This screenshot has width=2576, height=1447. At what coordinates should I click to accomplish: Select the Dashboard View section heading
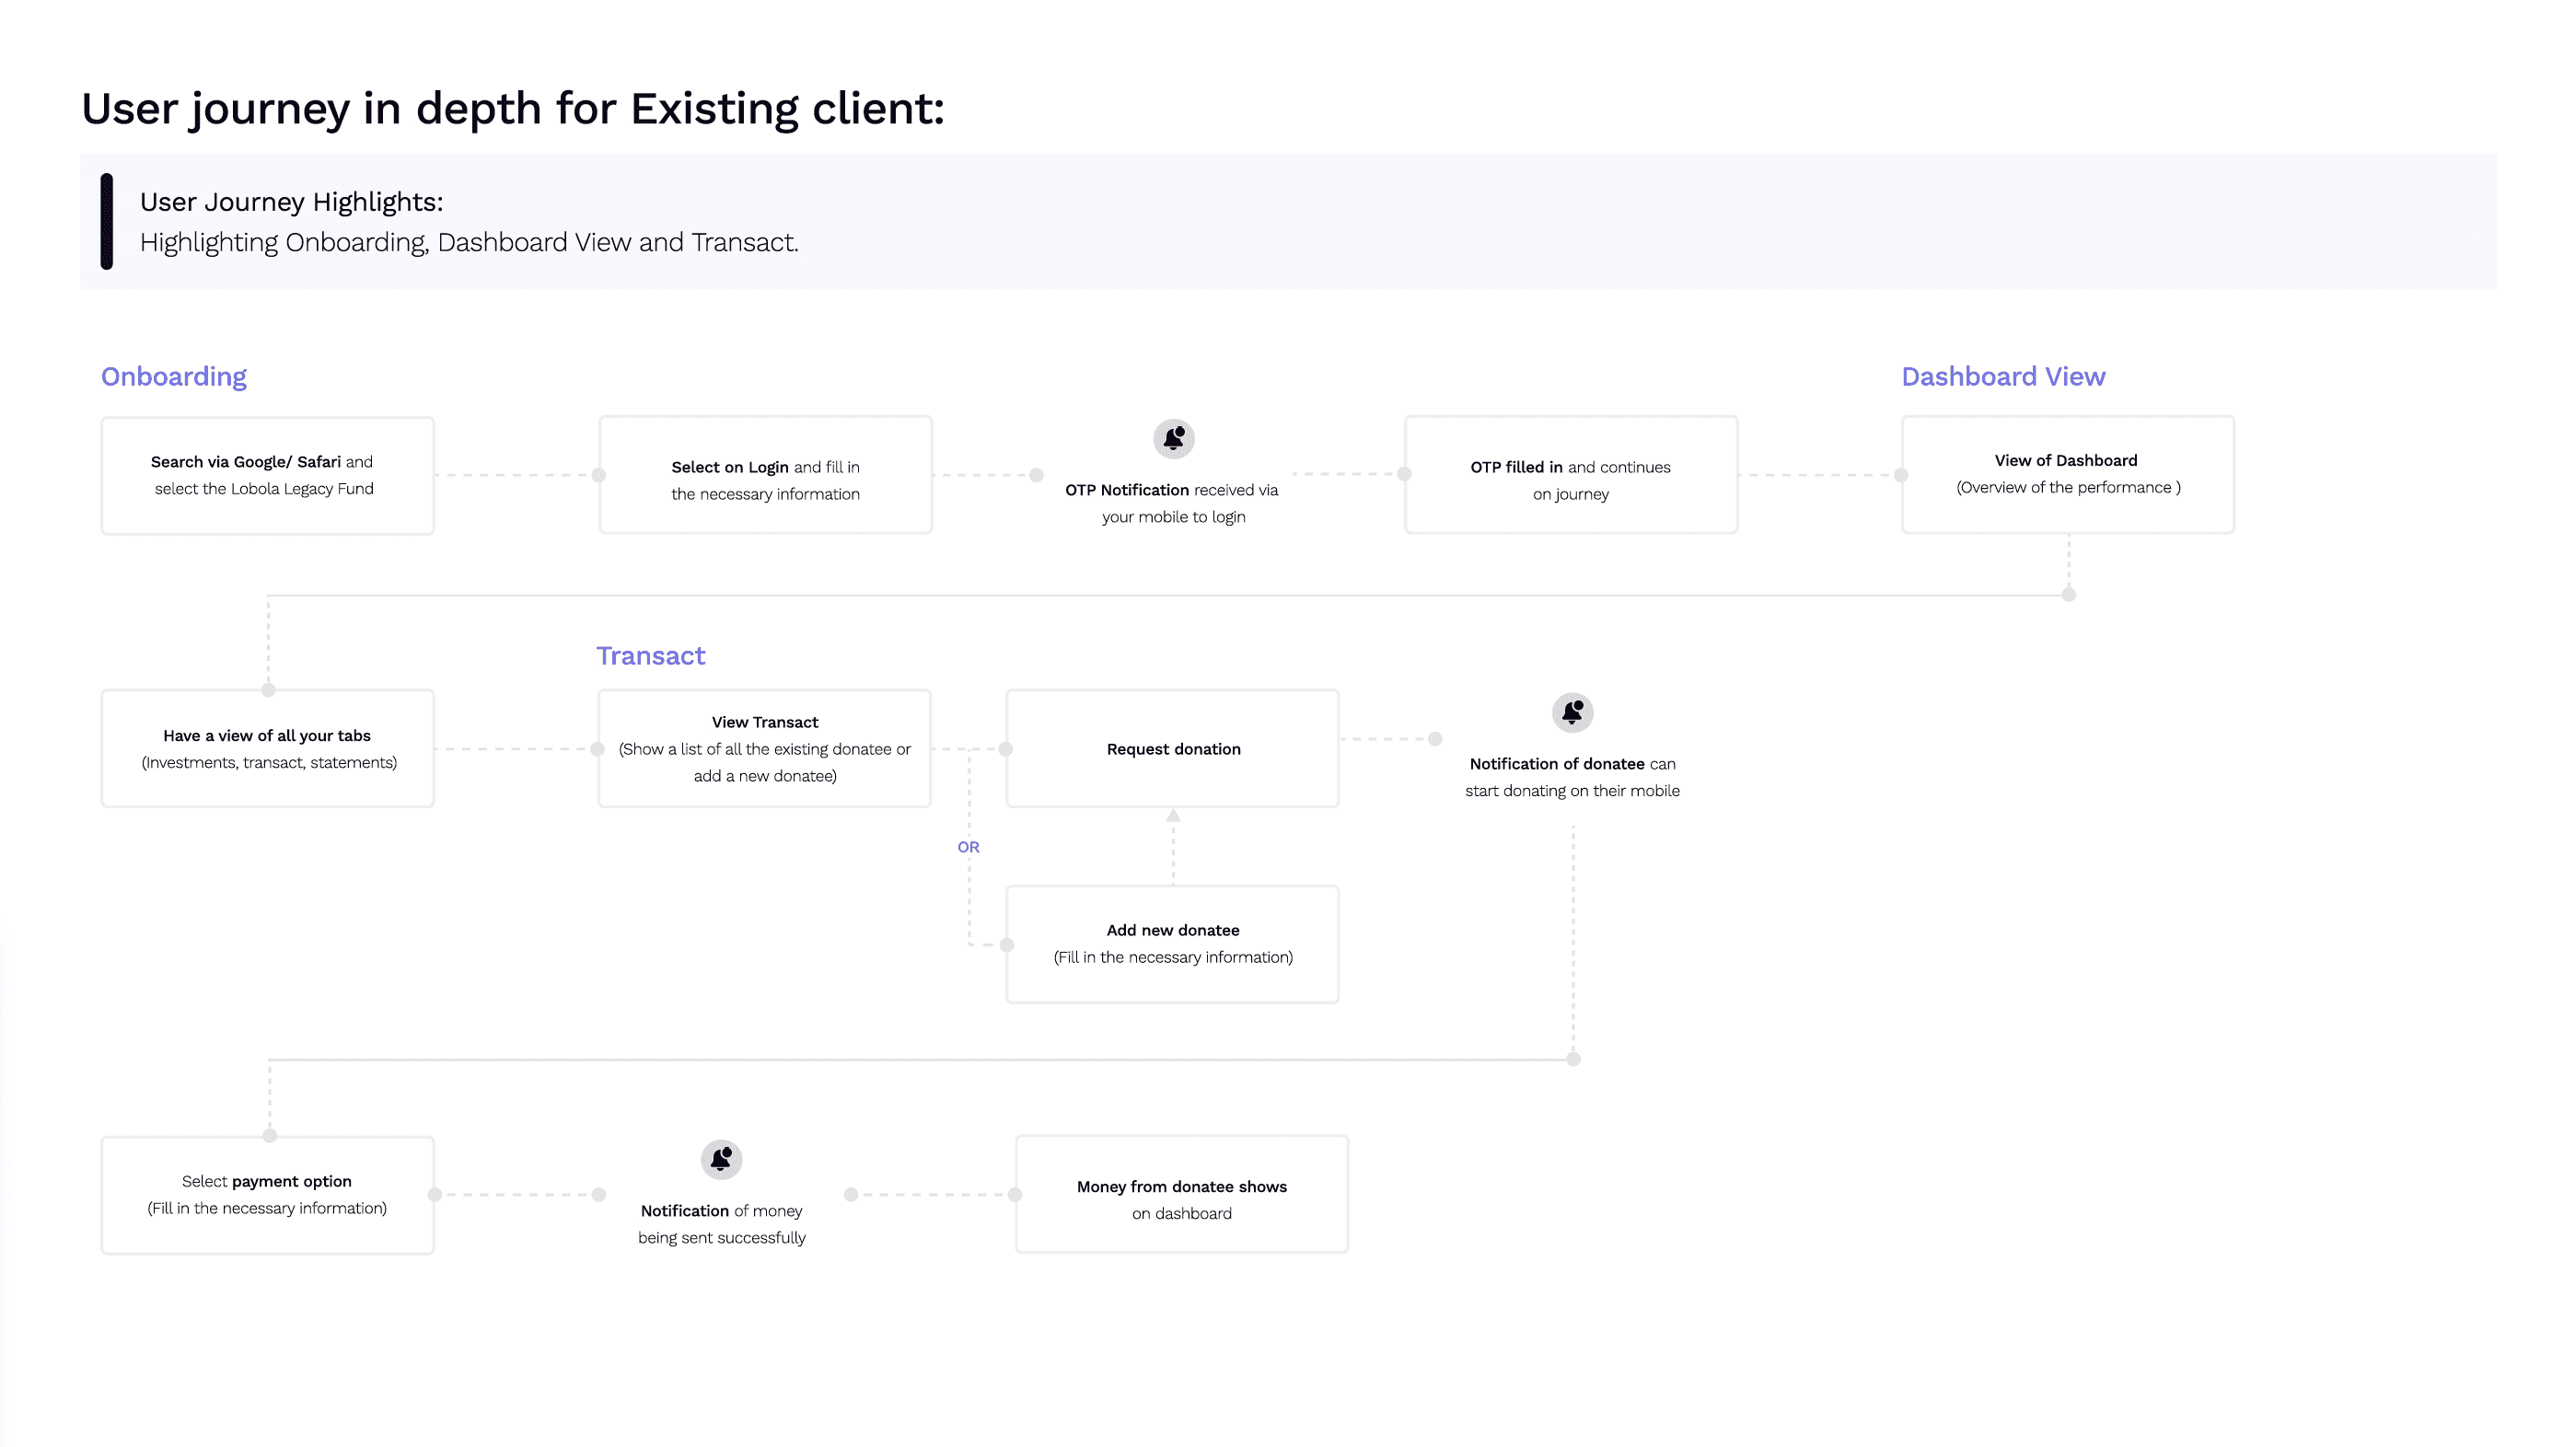click(2002, 377)
